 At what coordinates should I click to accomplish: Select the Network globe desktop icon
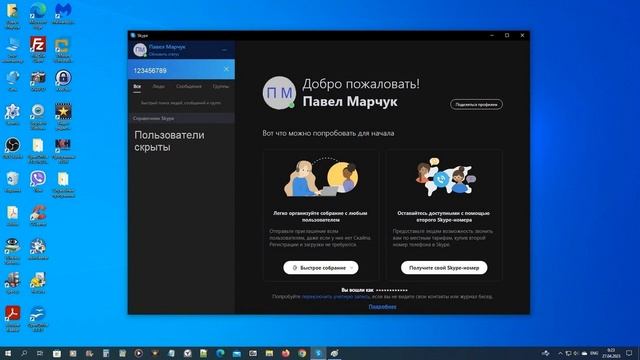click(12, 80)
